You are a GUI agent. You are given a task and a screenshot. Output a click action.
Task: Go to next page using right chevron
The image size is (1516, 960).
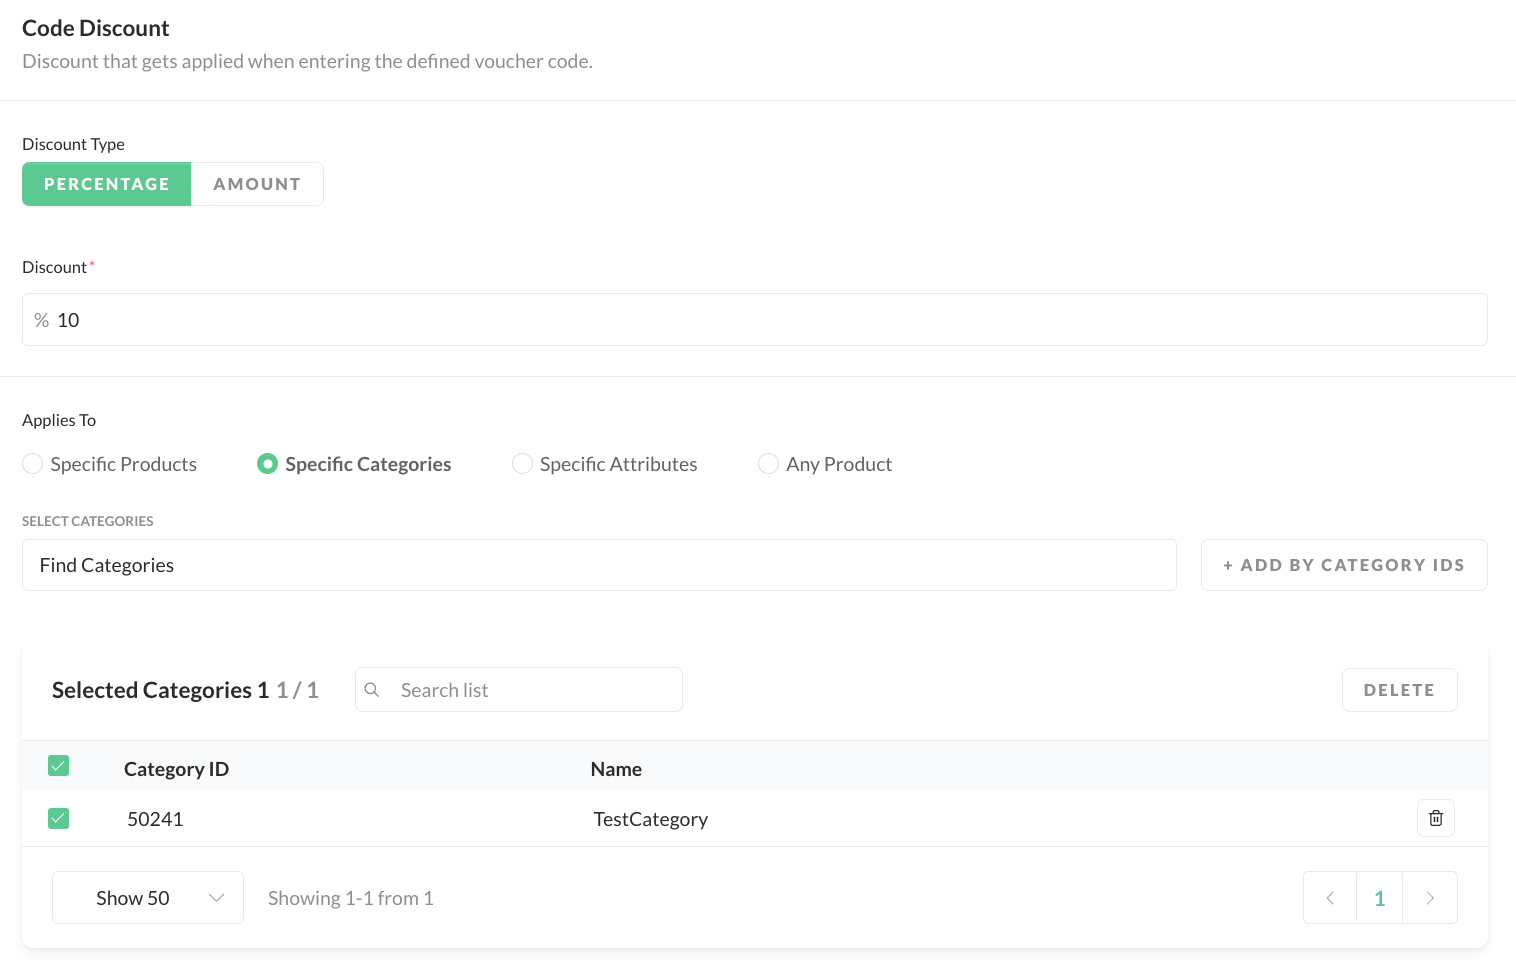[x=1430, y=898]
